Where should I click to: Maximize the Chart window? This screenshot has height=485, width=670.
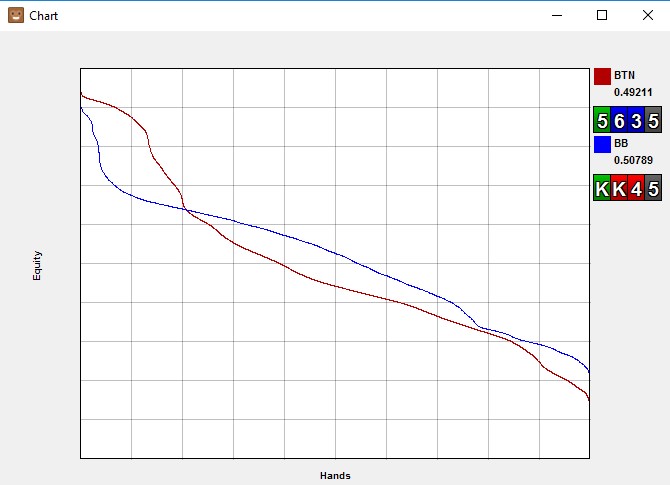pos(602,15)
